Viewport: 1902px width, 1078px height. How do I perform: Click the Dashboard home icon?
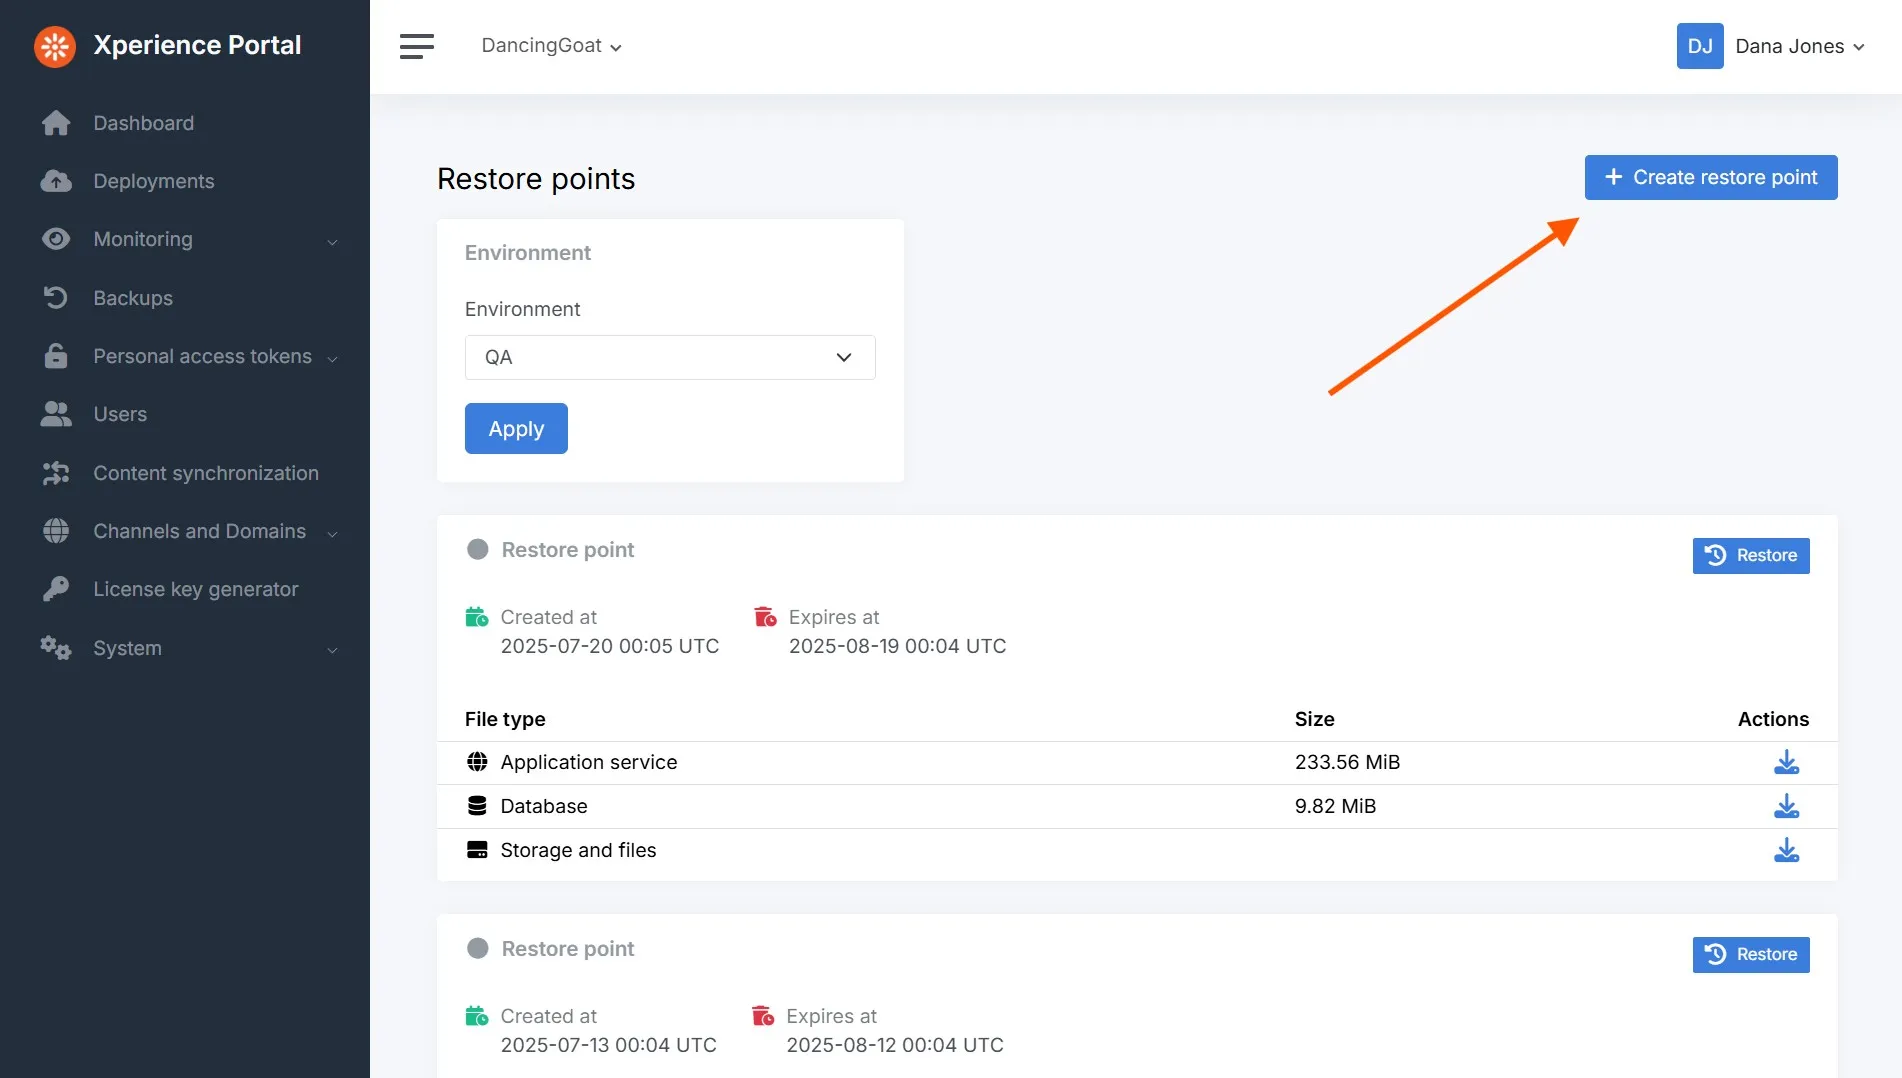(56, 123)
